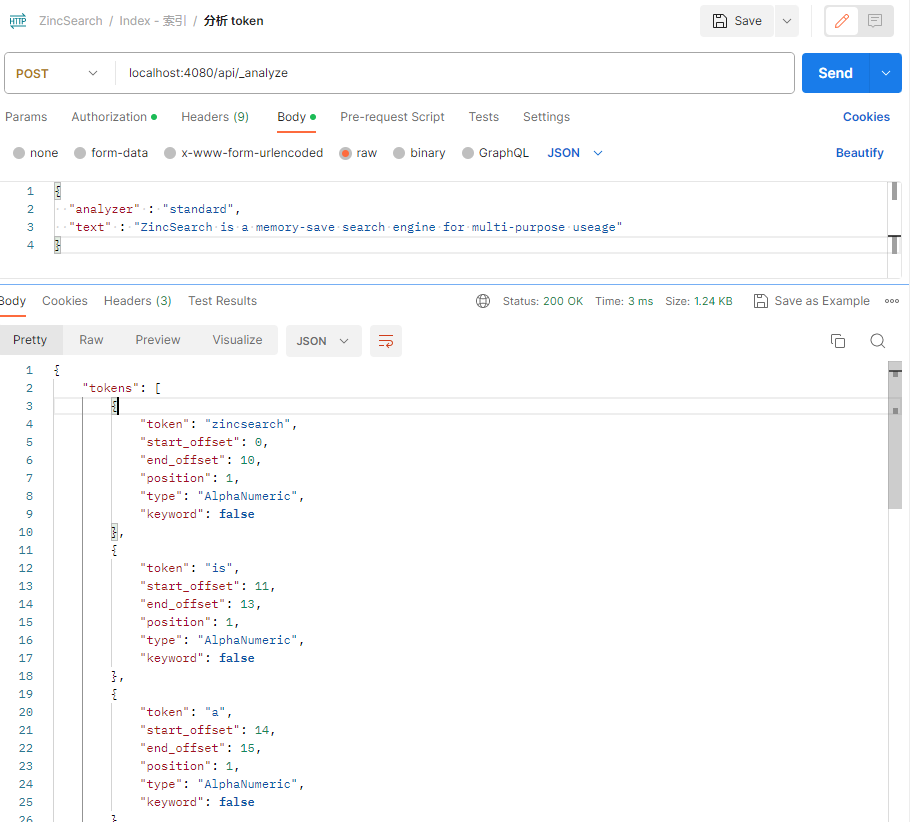Viewport: 917px width, 822px height.
Task: Click the start_offset 14 value
Action: (x=261, y=730)
